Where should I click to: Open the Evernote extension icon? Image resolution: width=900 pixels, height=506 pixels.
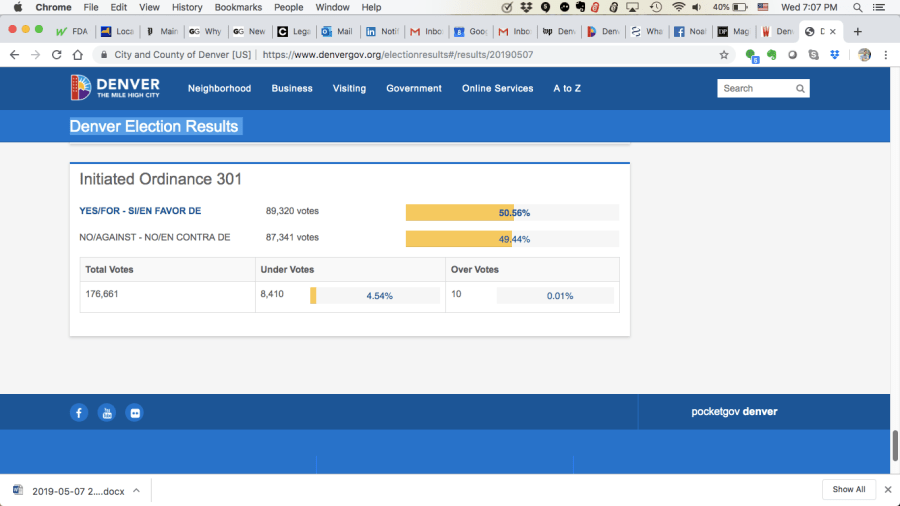(771, 55)
